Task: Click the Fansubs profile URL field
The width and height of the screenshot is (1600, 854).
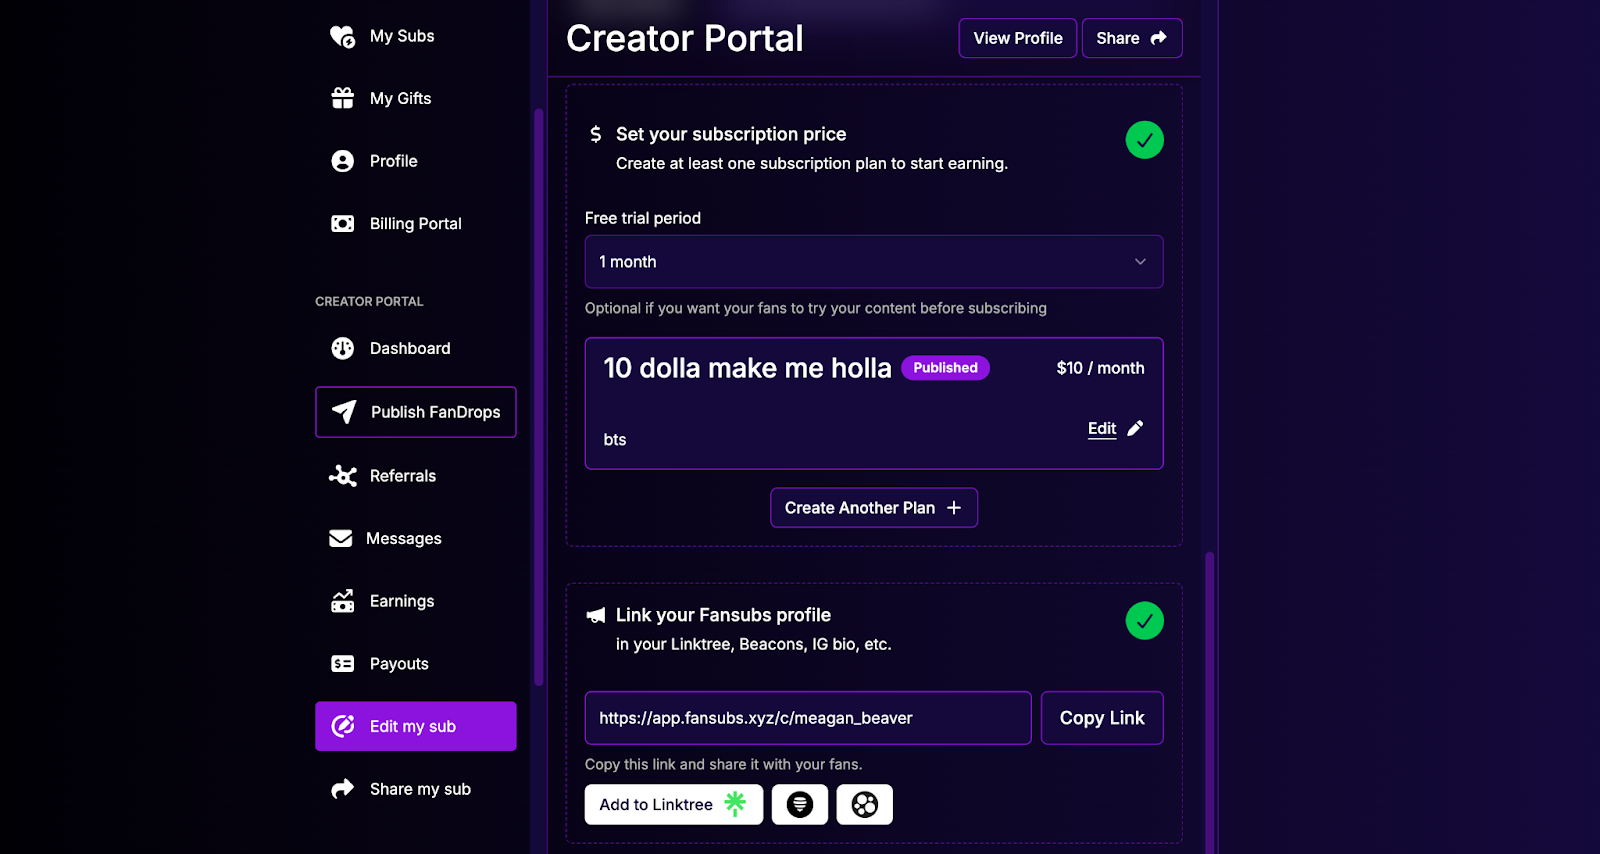Action: pos(807,718)
